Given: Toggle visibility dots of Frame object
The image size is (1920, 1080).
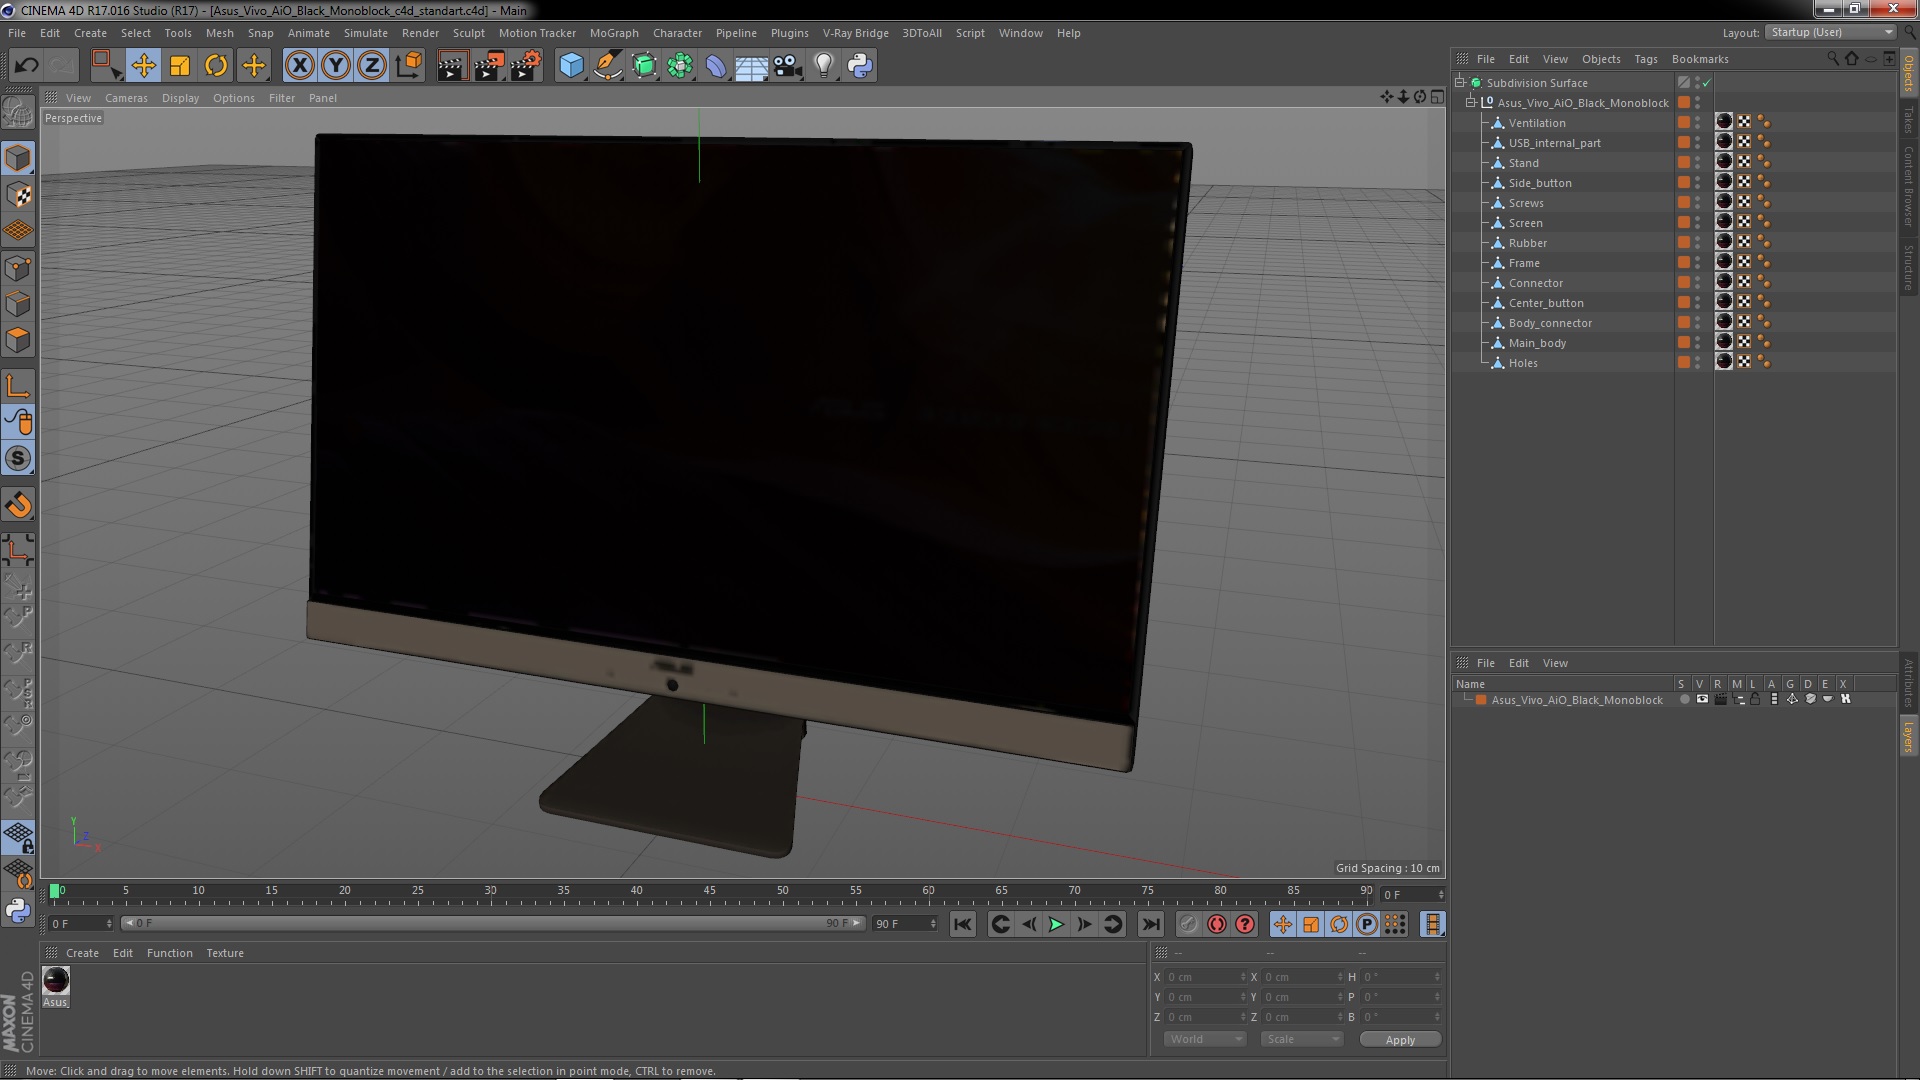Looking at the screenshot, I should pos(1697,263).
